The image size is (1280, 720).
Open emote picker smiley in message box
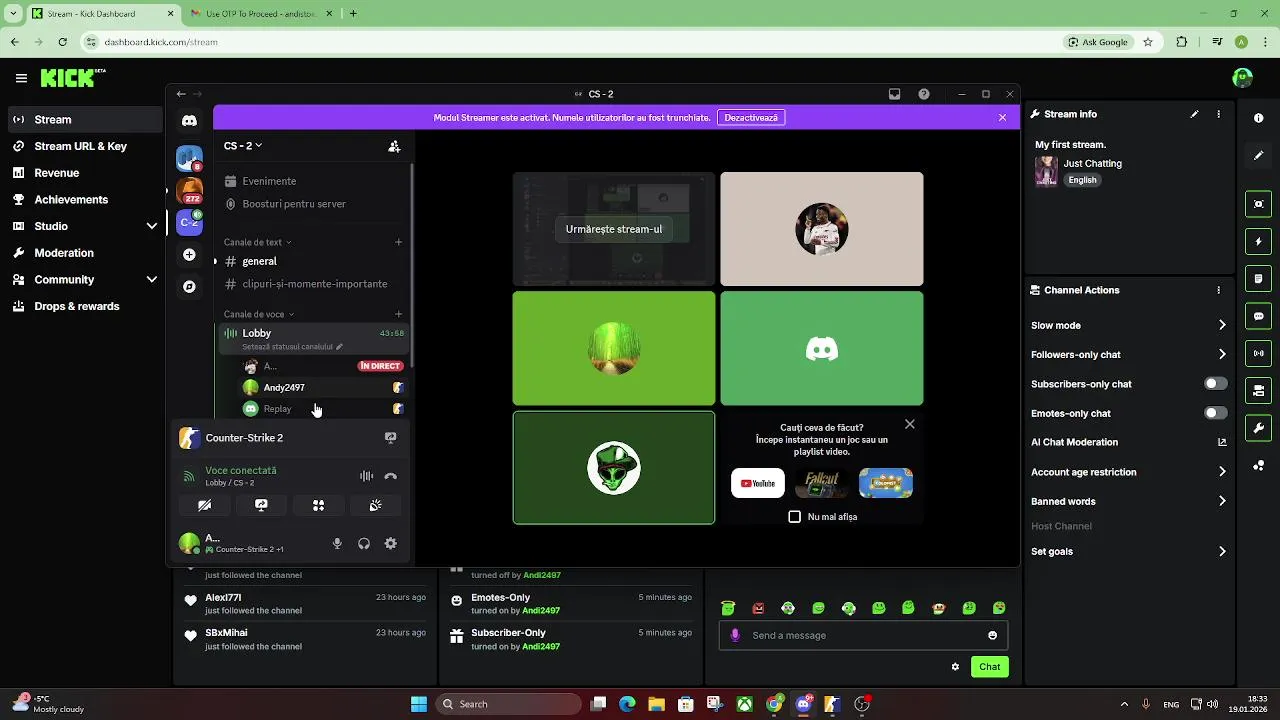coord(992,635)
